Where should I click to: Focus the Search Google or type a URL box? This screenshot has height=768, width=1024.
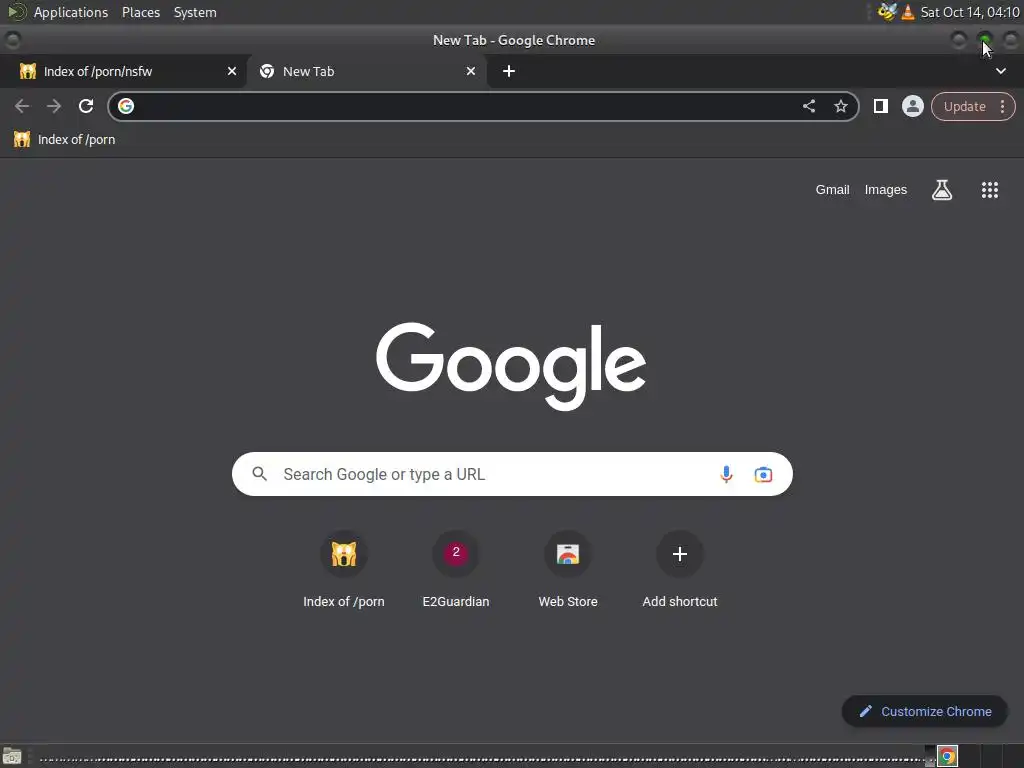click(512, 474)
